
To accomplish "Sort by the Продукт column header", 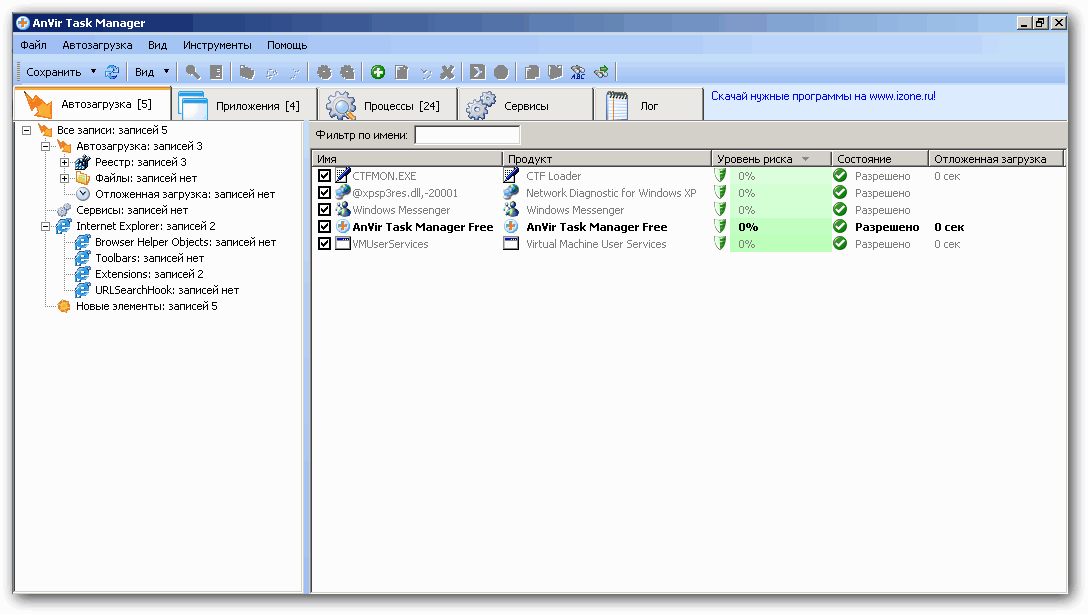I will click(x=607, y=159).
